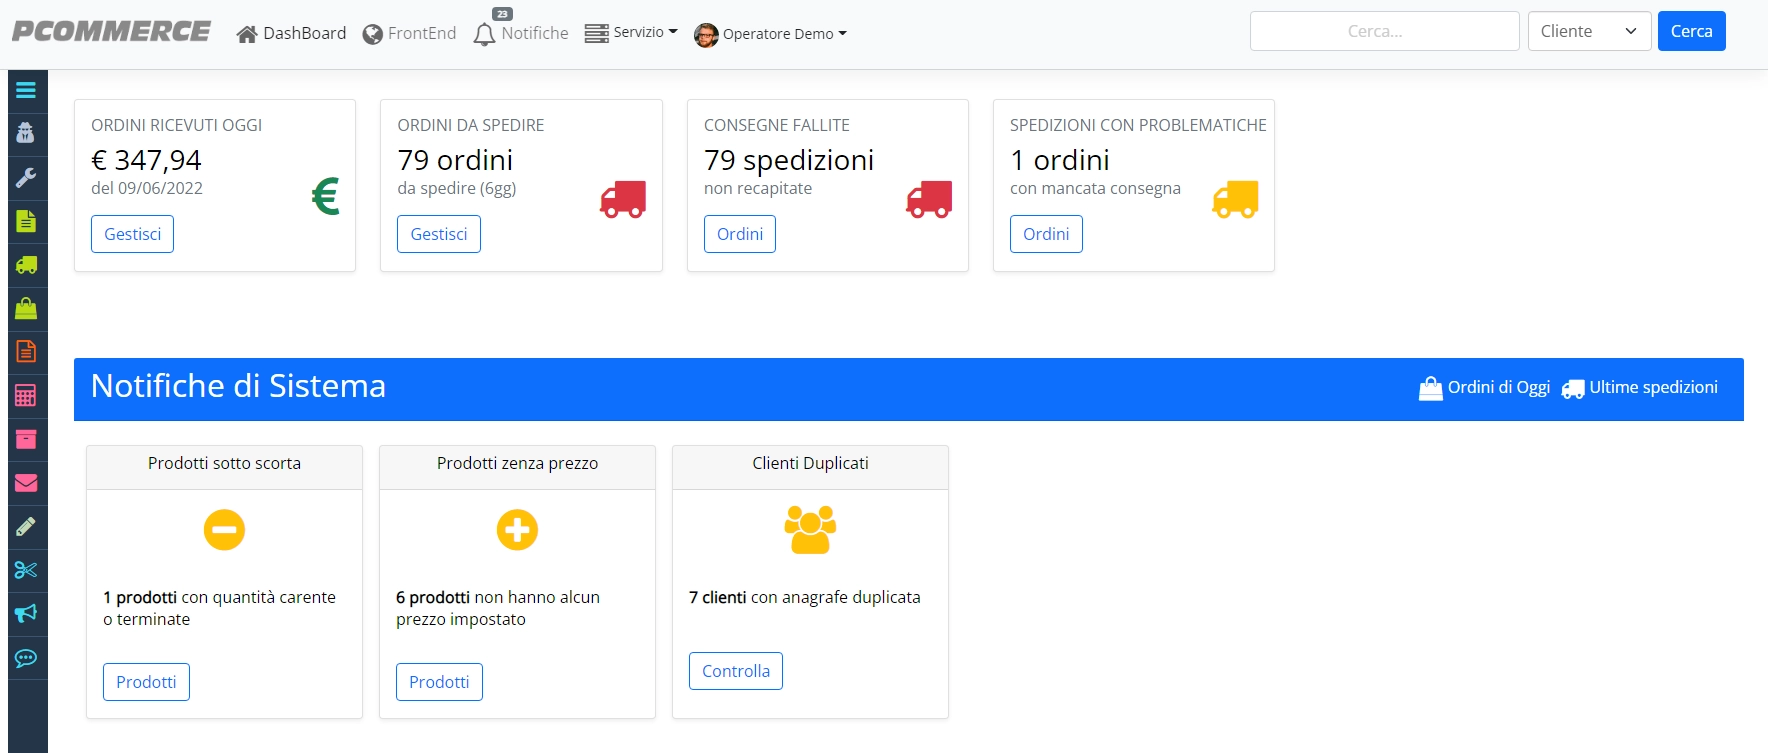
Task: Open the green truck shipping sidebar icon
Action: click(x=26, y=265)
